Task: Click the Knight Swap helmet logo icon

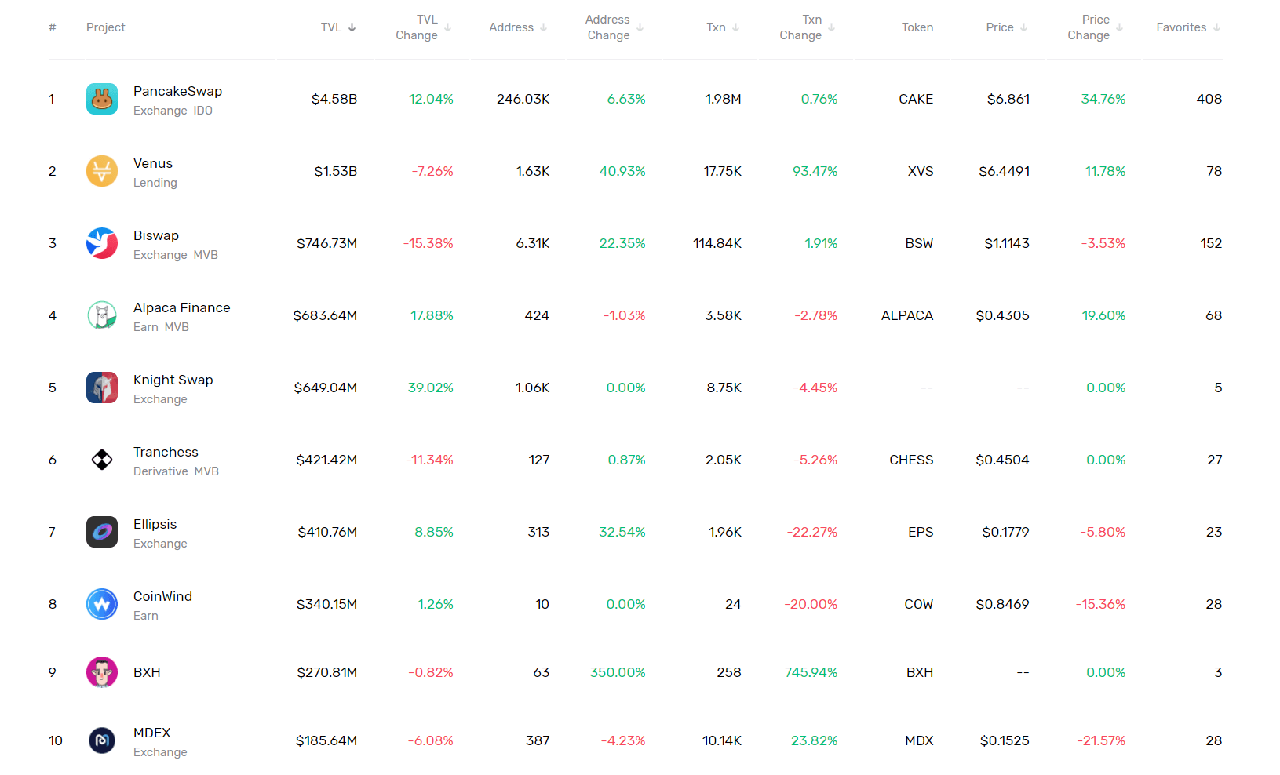Action: (102, 387)
